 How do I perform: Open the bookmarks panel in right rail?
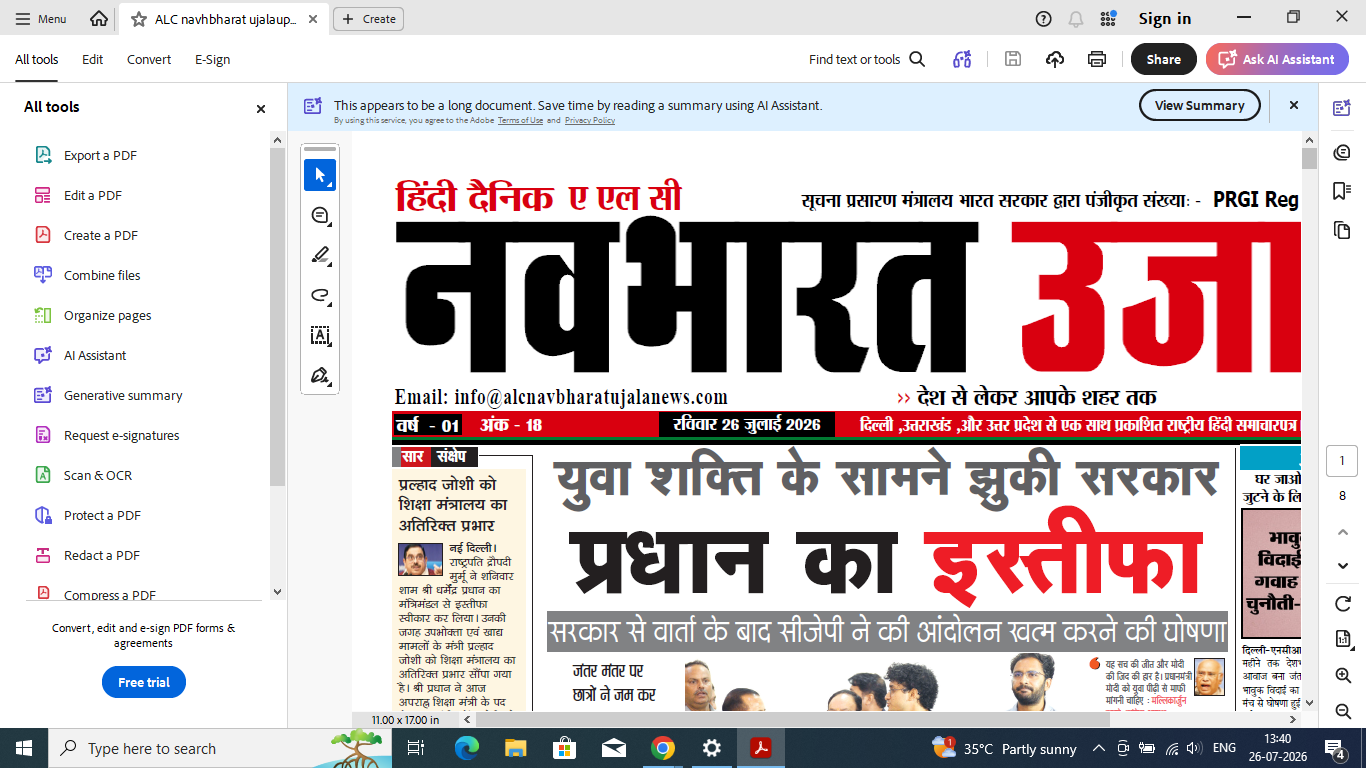coord(1342,191)
